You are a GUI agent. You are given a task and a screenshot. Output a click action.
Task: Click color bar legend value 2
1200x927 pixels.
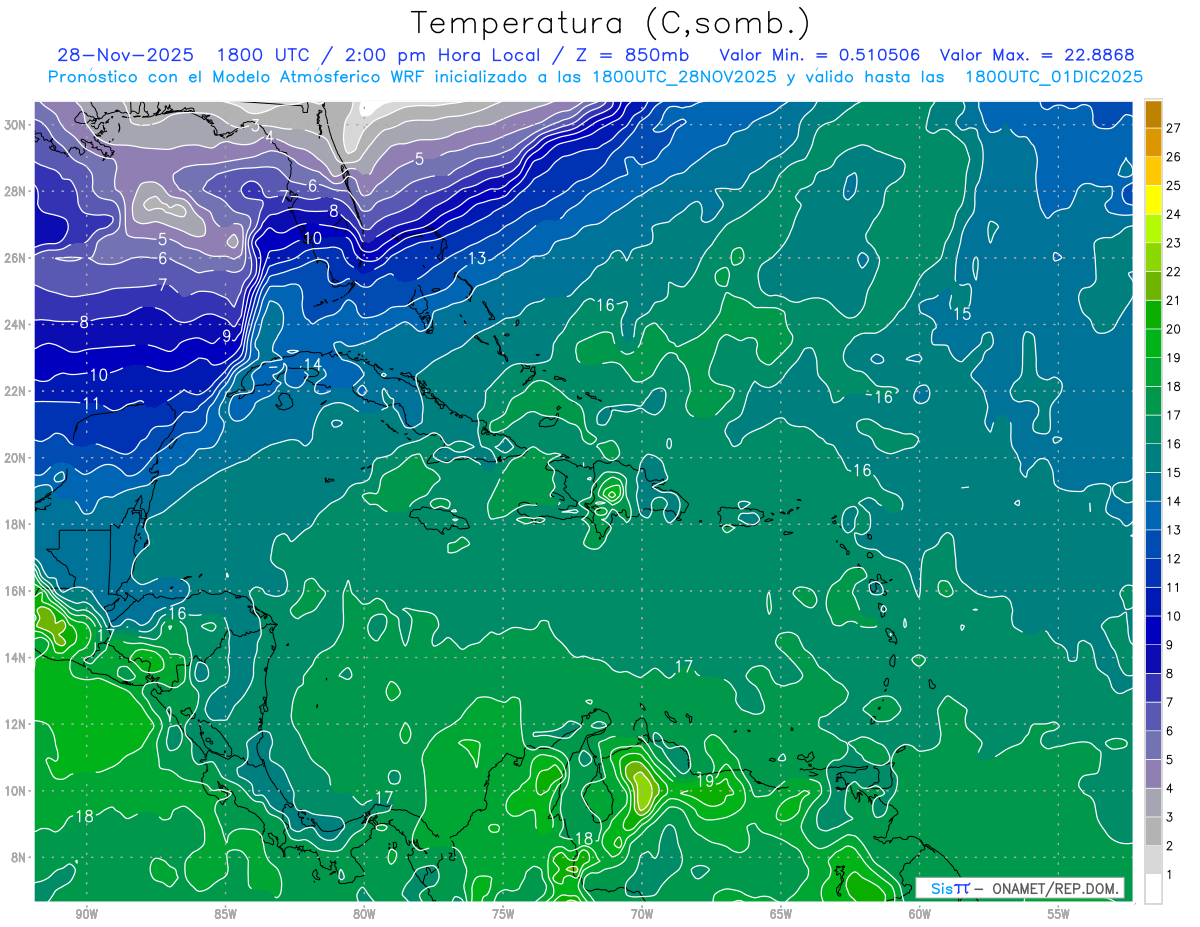pos(1169,846)
